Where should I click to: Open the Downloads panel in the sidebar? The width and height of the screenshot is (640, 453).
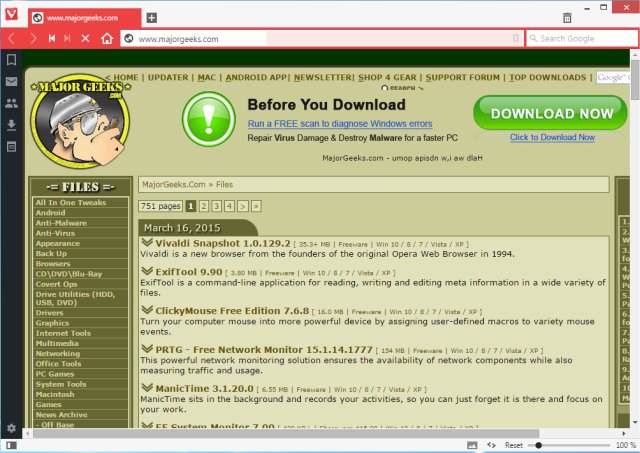[x=11, y=125]
